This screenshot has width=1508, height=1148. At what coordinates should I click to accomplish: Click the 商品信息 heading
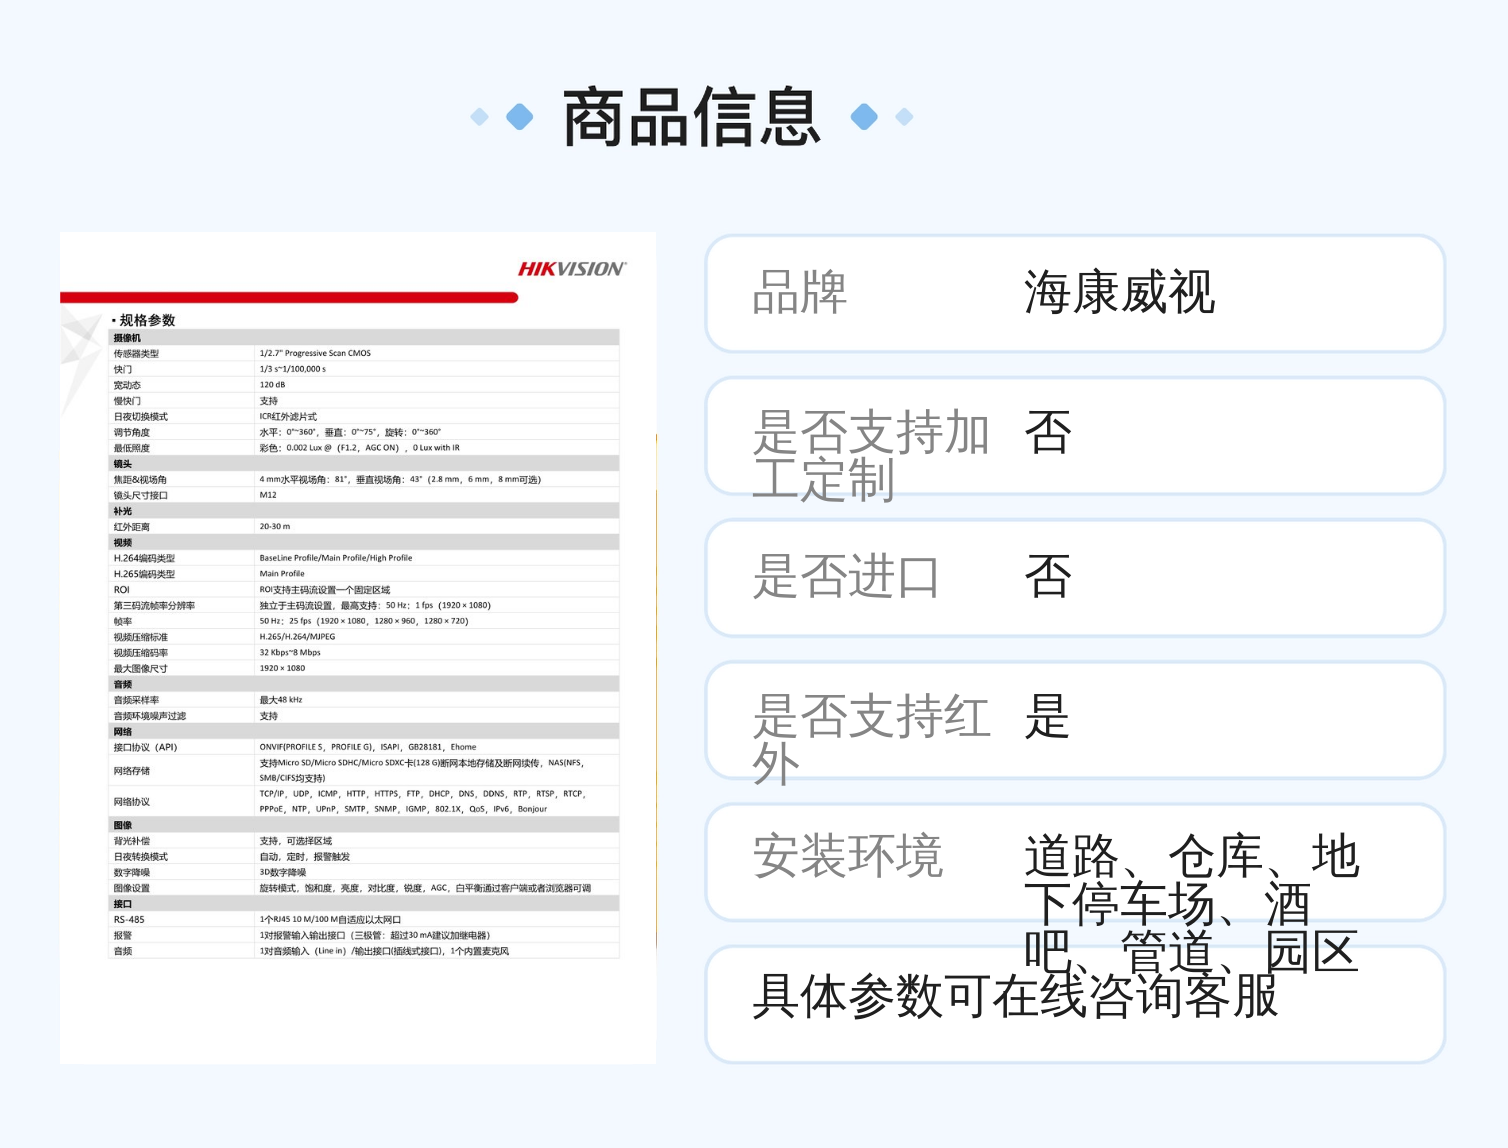(692, 117)
